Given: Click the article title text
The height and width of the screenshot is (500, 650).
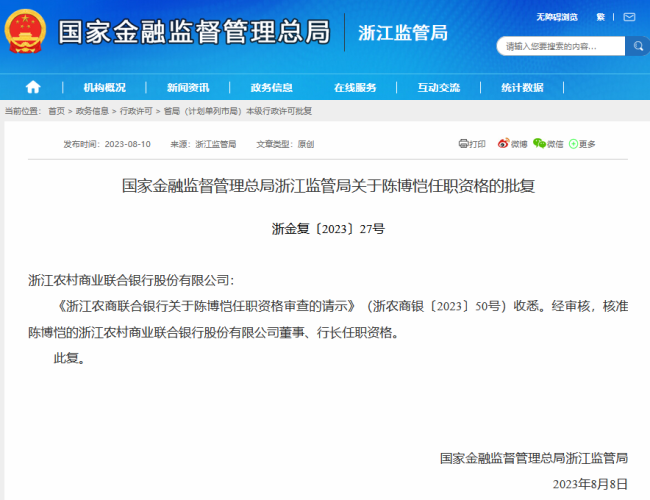Looking at the screenshot, I should (328, 186).
